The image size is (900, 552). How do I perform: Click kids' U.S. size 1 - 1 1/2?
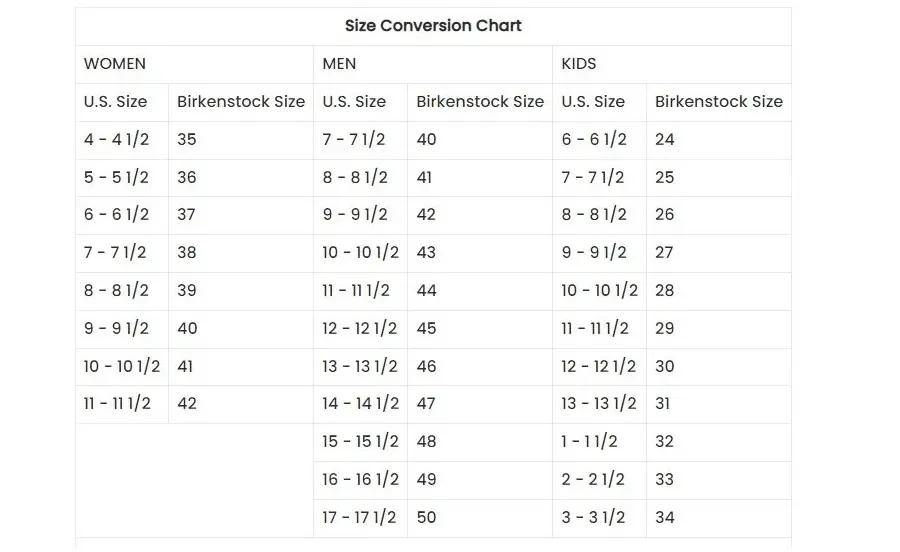pyautogui.click(x=589, y=441)
